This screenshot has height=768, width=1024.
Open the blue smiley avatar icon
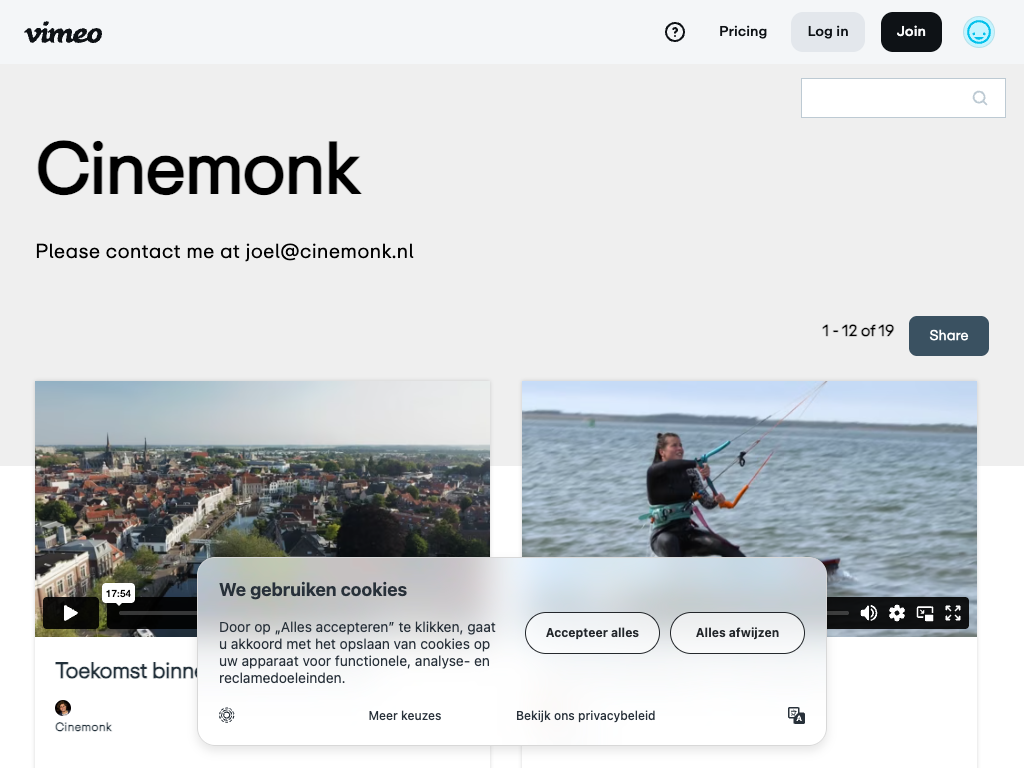978,32
